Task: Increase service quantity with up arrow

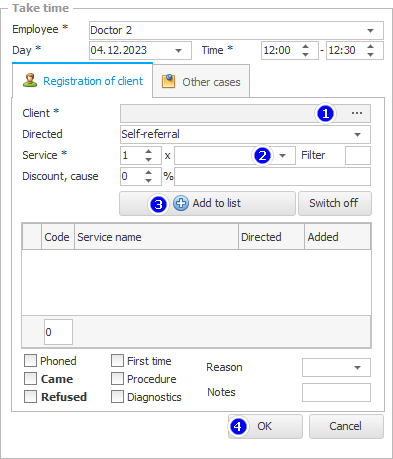Action: (x=149, y=152)
